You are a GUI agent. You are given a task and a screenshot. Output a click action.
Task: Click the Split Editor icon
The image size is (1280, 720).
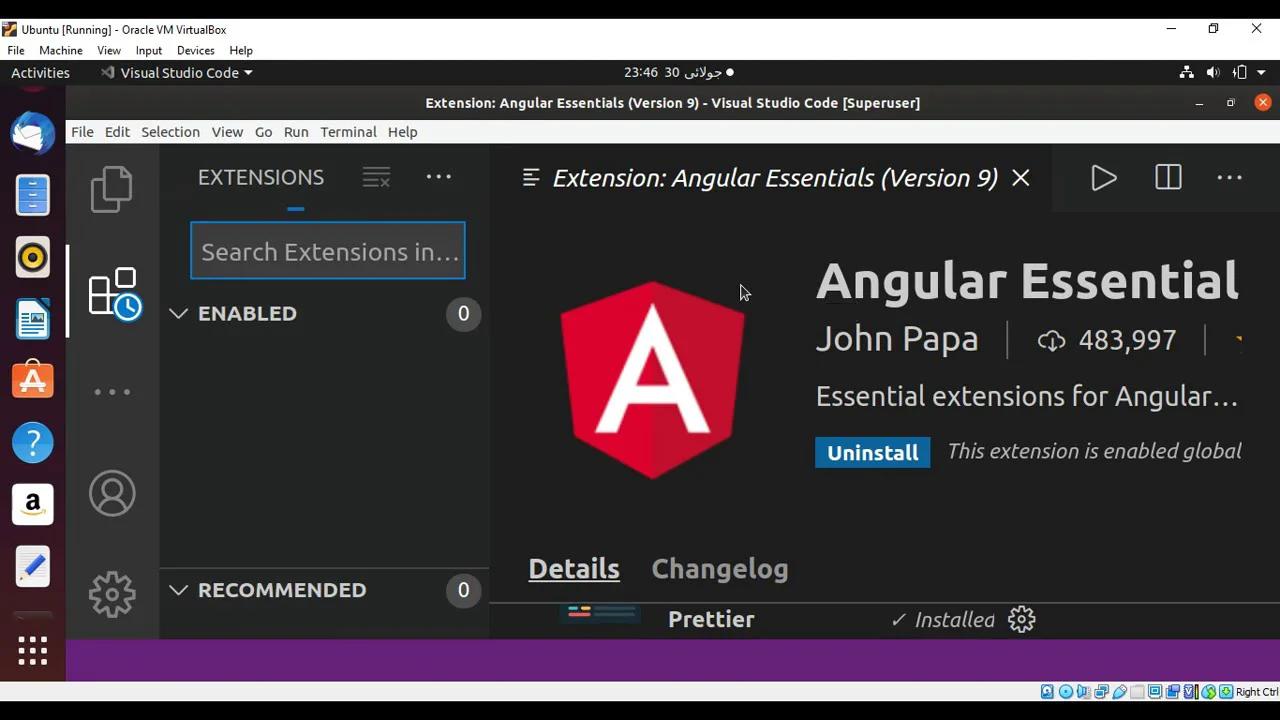1167,177
